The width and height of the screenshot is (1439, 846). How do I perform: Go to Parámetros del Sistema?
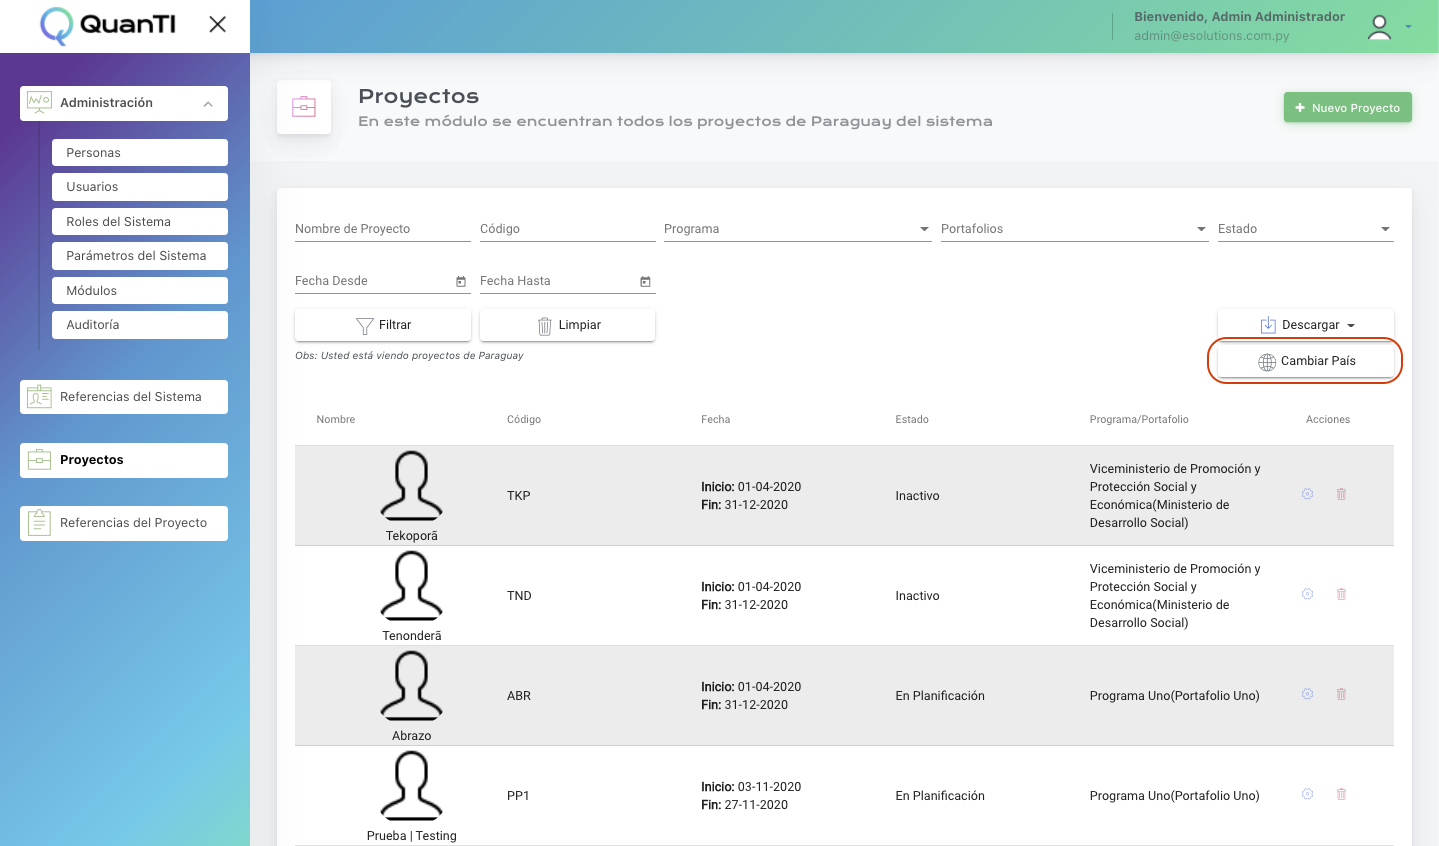[140, 256]
